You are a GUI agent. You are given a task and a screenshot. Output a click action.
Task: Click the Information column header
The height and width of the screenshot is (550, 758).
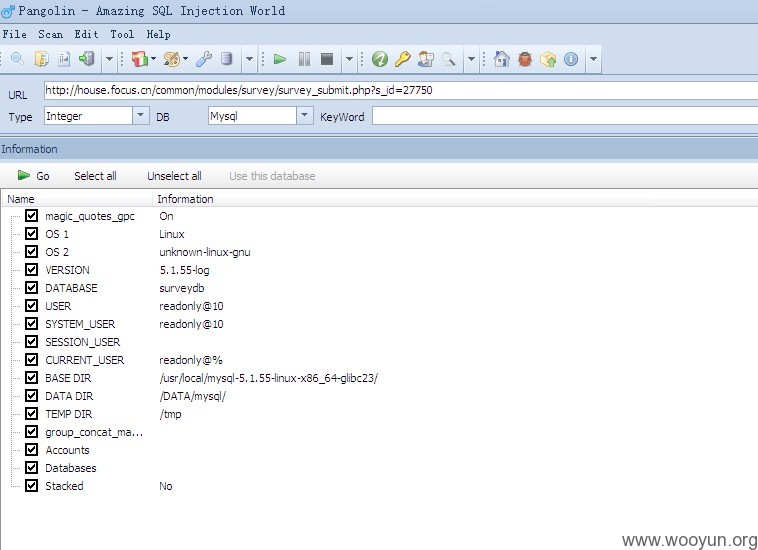click(455, 199)
